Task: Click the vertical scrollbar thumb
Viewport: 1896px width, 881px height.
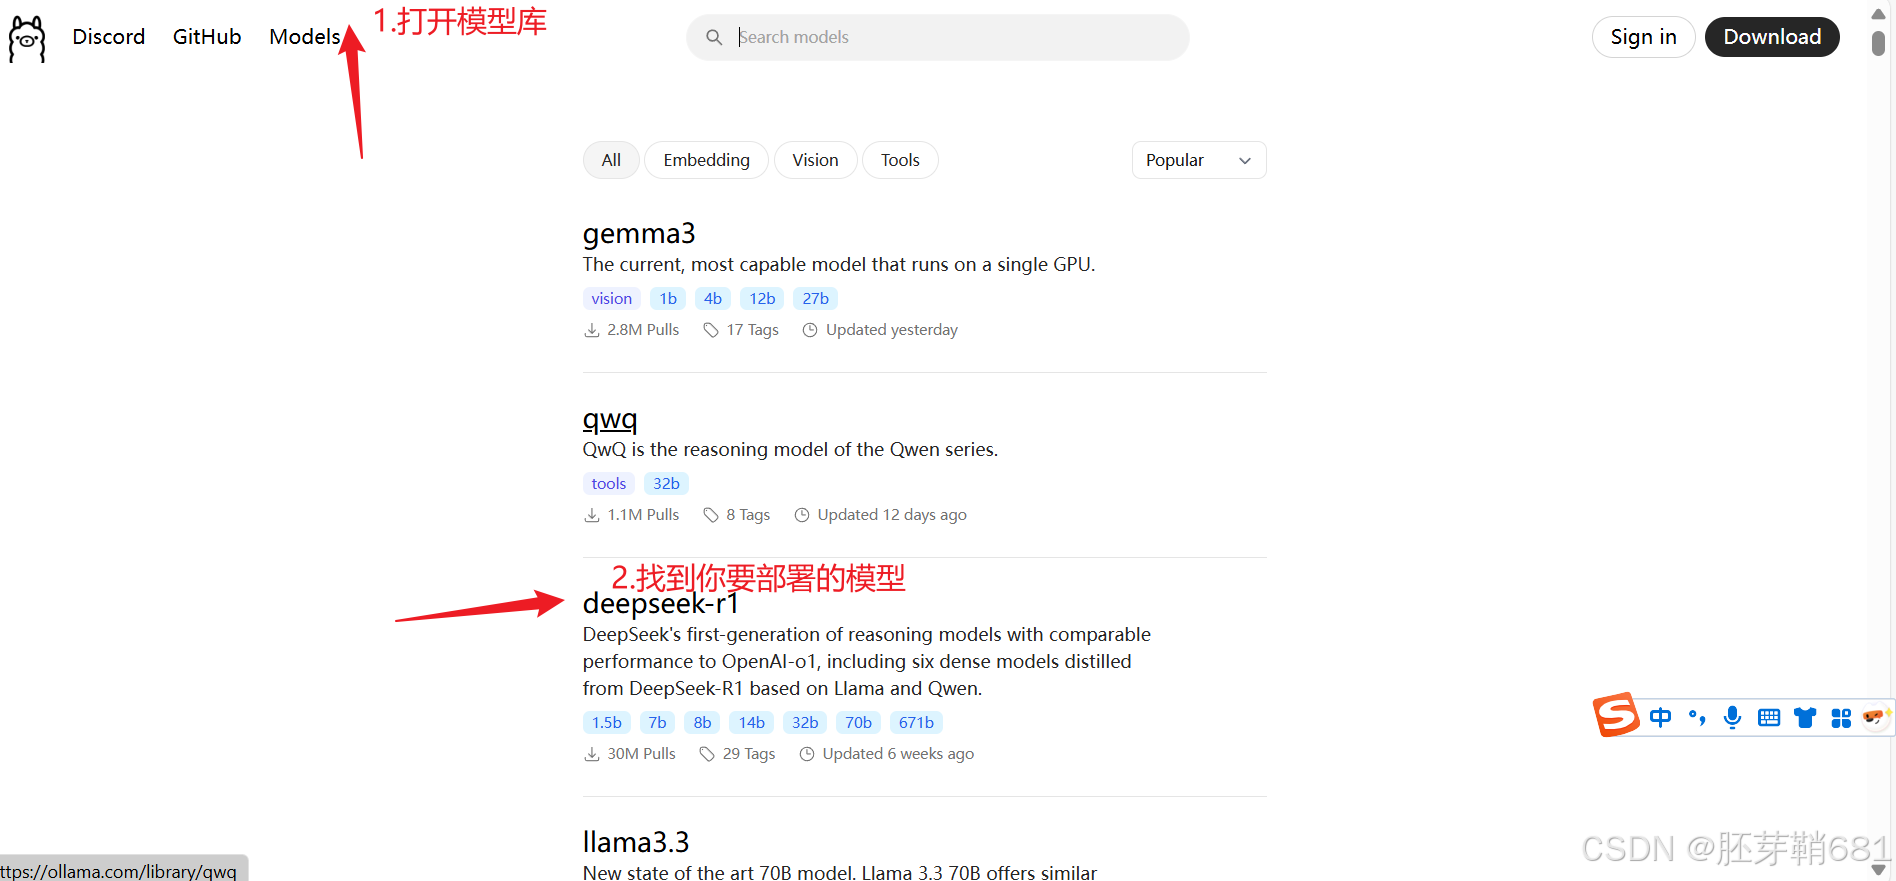Action: [x=1879, y=43]
